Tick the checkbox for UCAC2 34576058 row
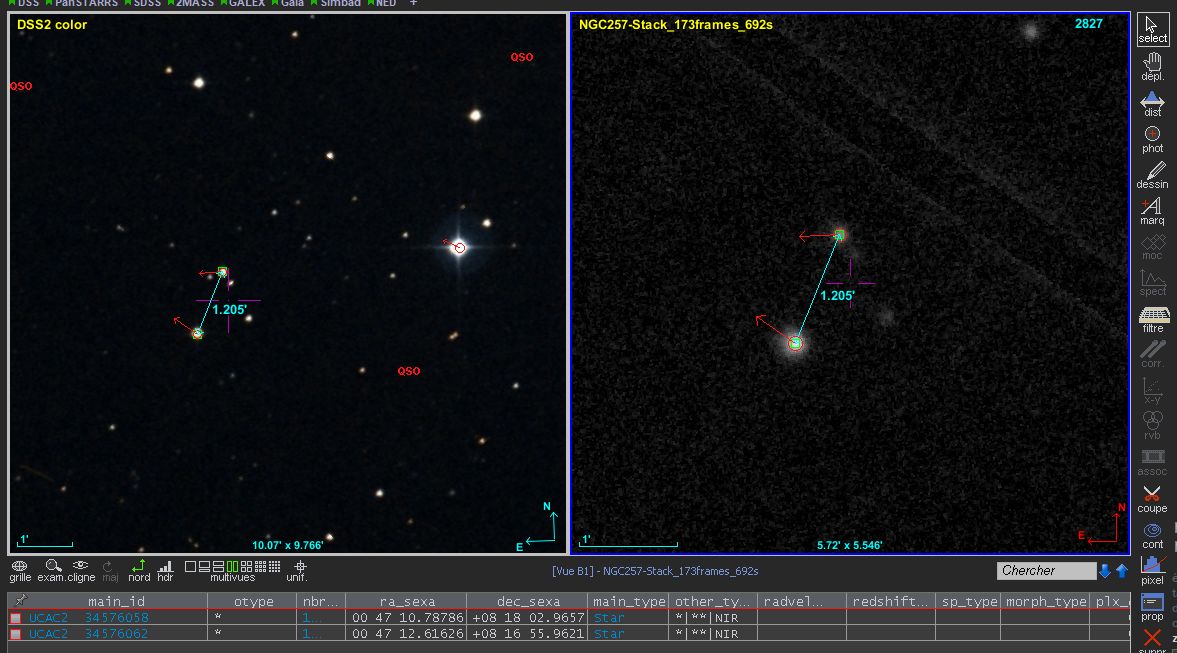1177x653 pixels. tap(15, 618)
